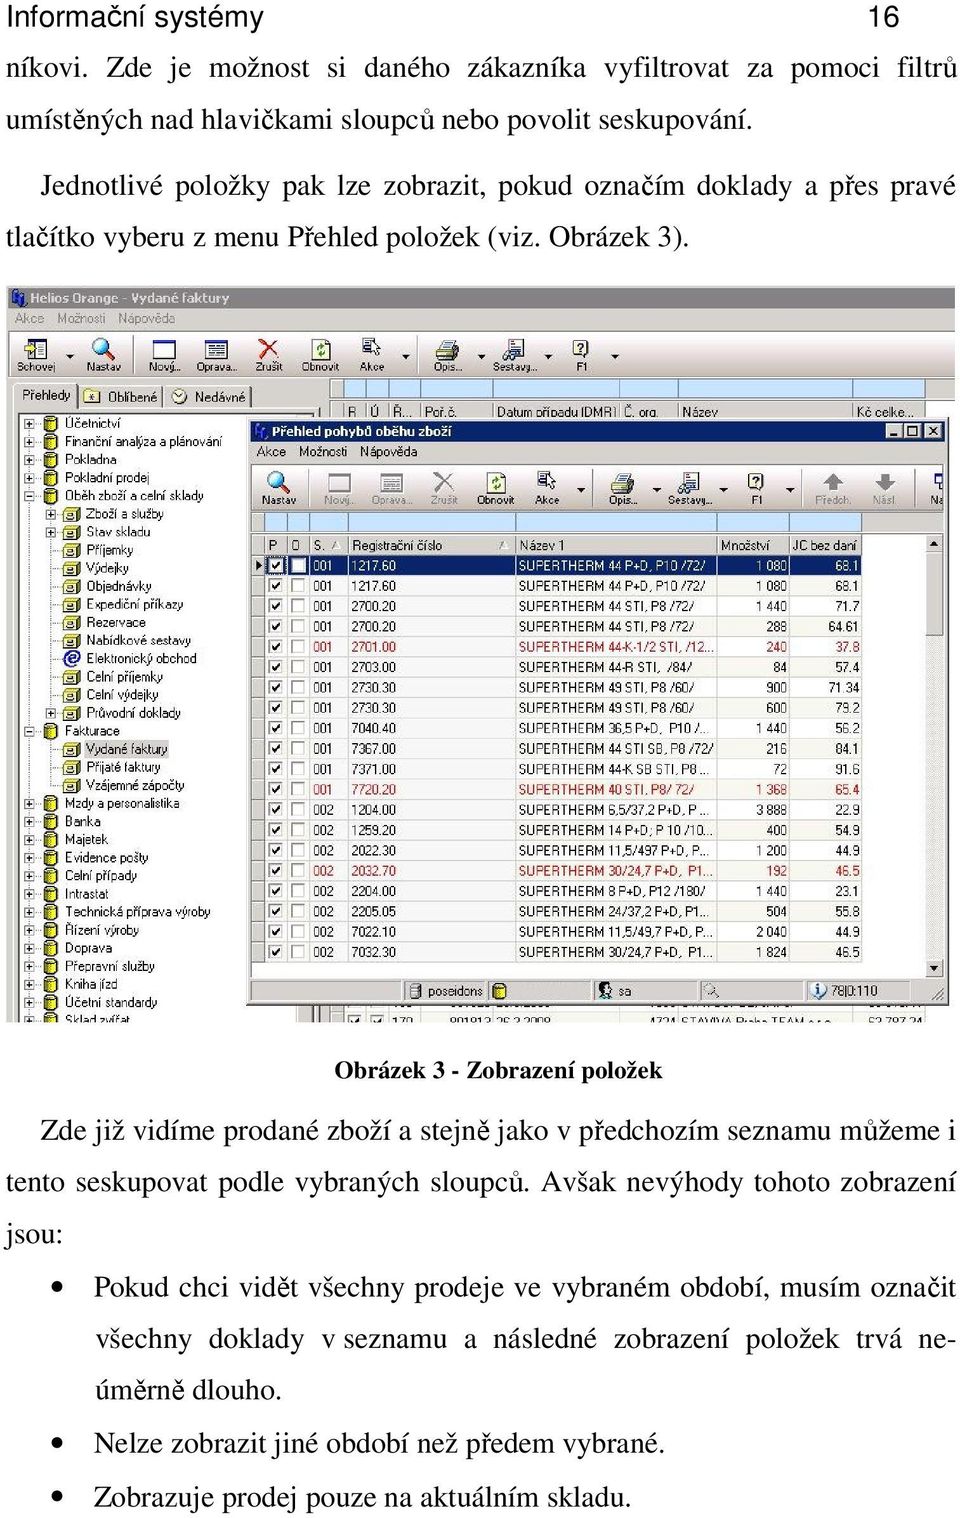
Task: Open Elektronický obchod in the tree
Action: [x=141, y=658]
